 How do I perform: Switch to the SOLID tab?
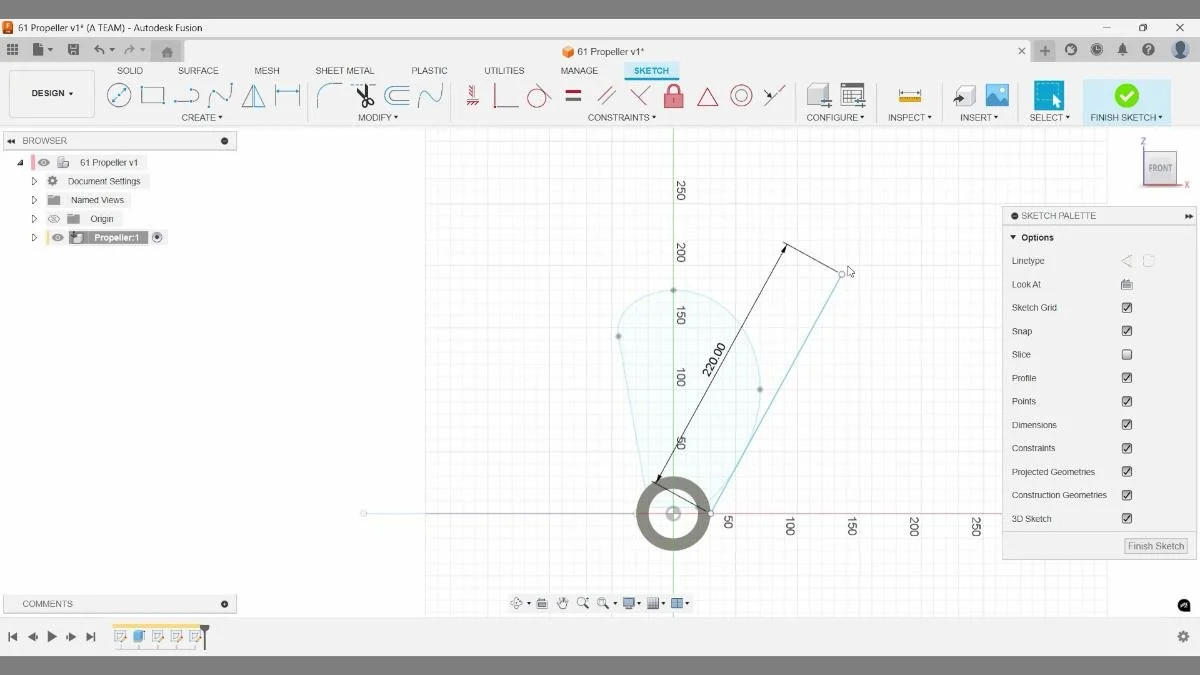pos(129,70)
